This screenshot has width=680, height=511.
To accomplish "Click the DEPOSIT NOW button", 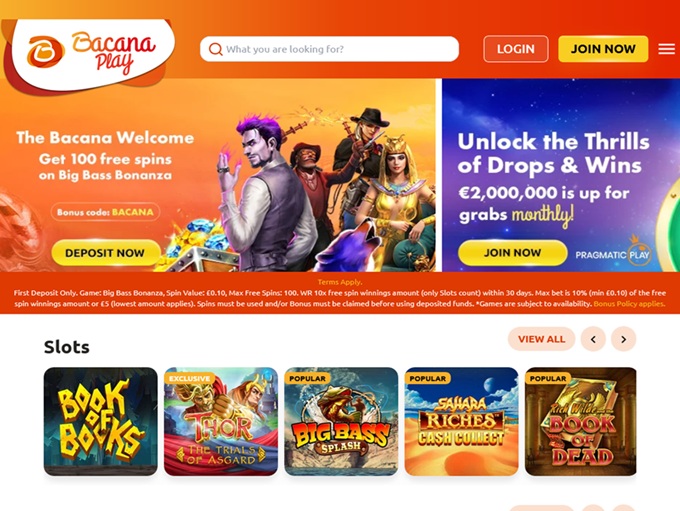I will click(x=105, y=252).
